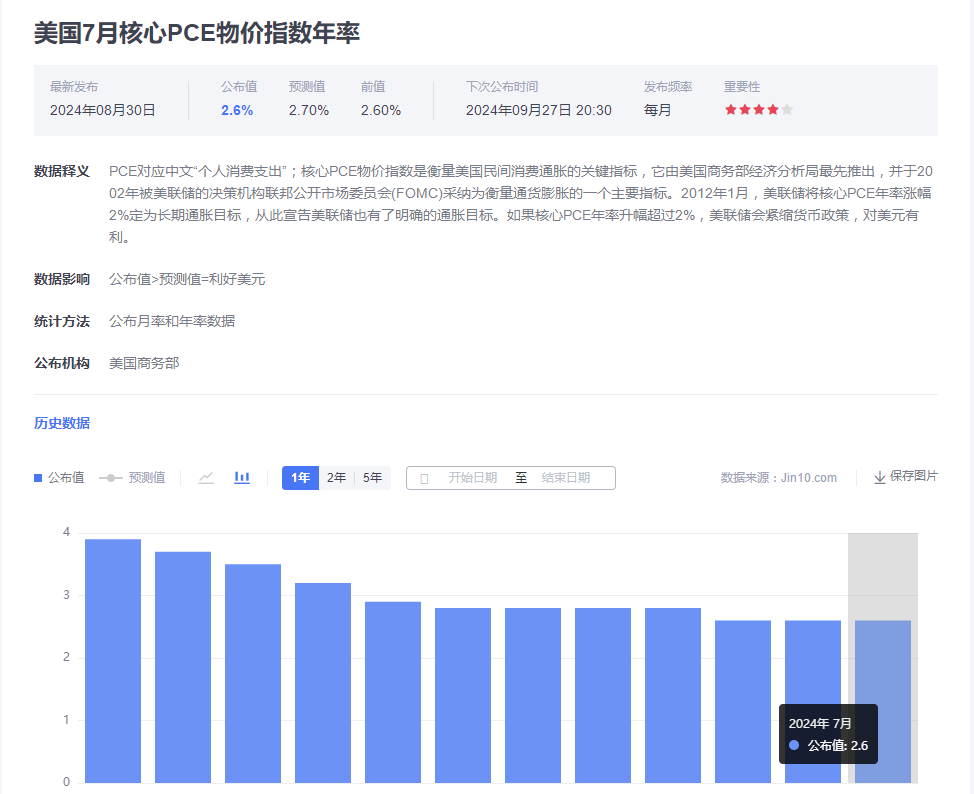
Task: Click the blue 2.6% published value
Action: [x=237, y=110]
